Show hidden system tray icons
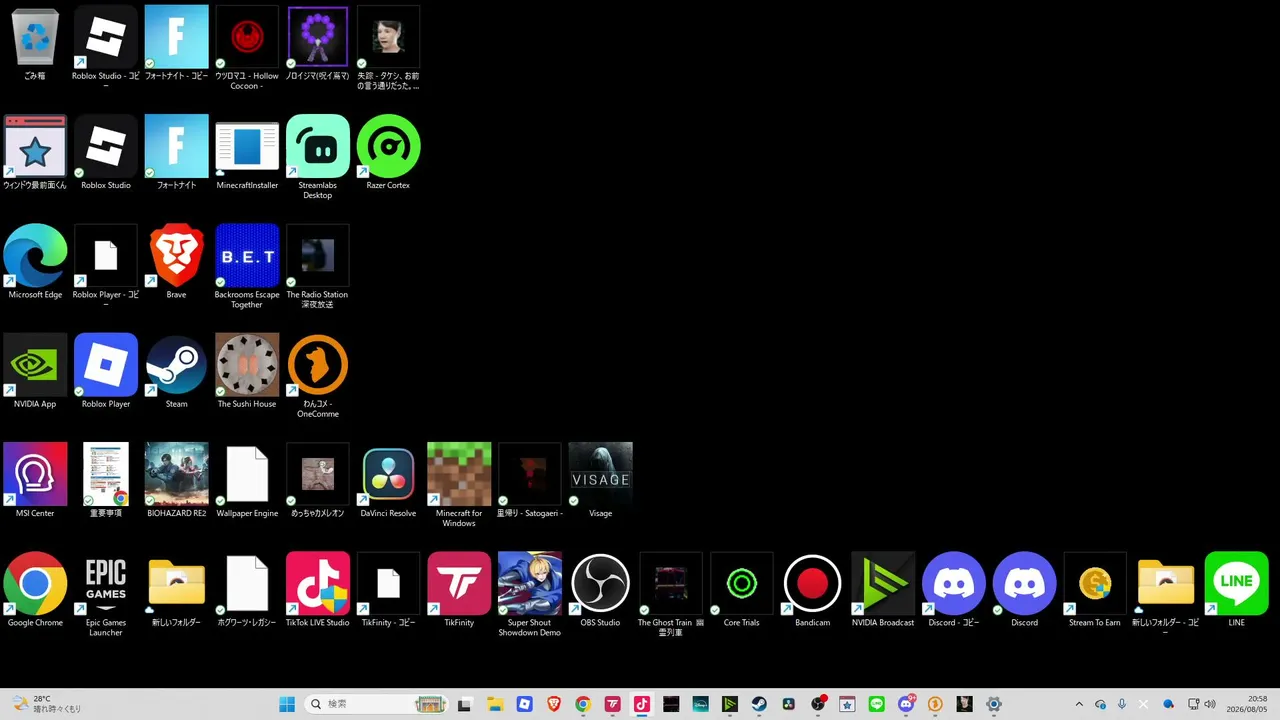 pyautogui.click(x=1079, y=704)
